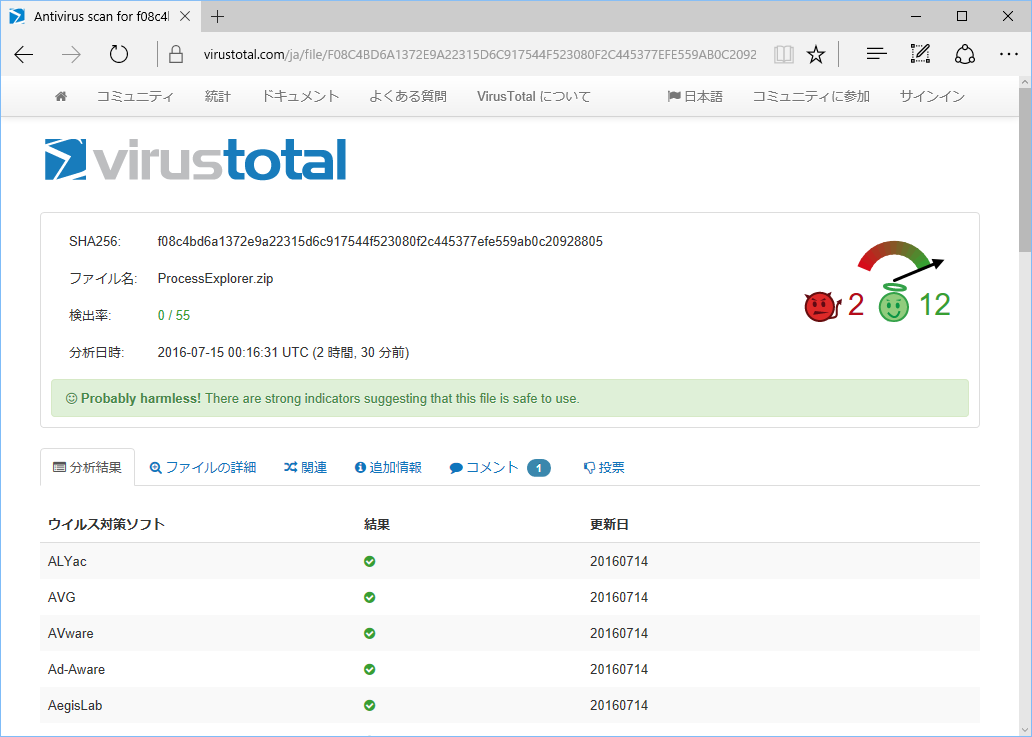
Task: Open the Edge Hub panel
Action: tap(876, 54)
